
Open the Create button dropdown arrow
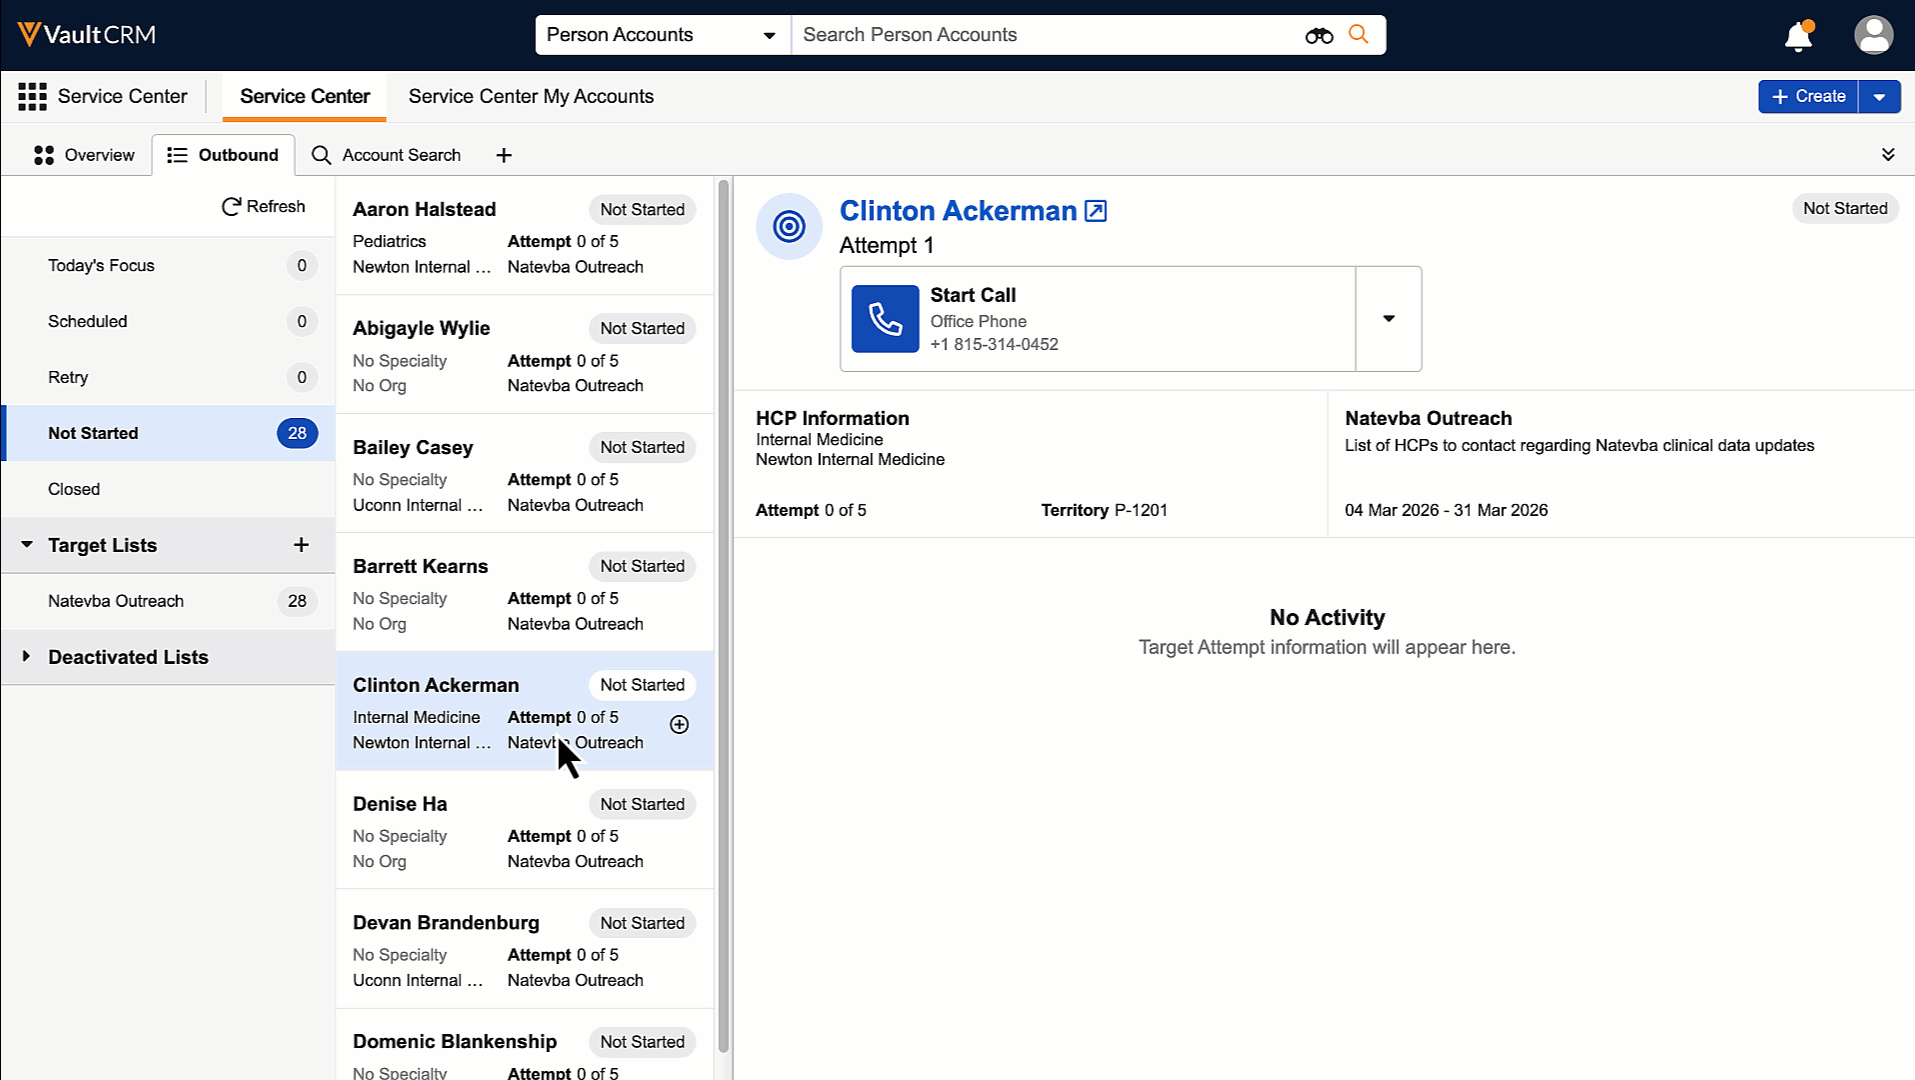(1879, 97)
